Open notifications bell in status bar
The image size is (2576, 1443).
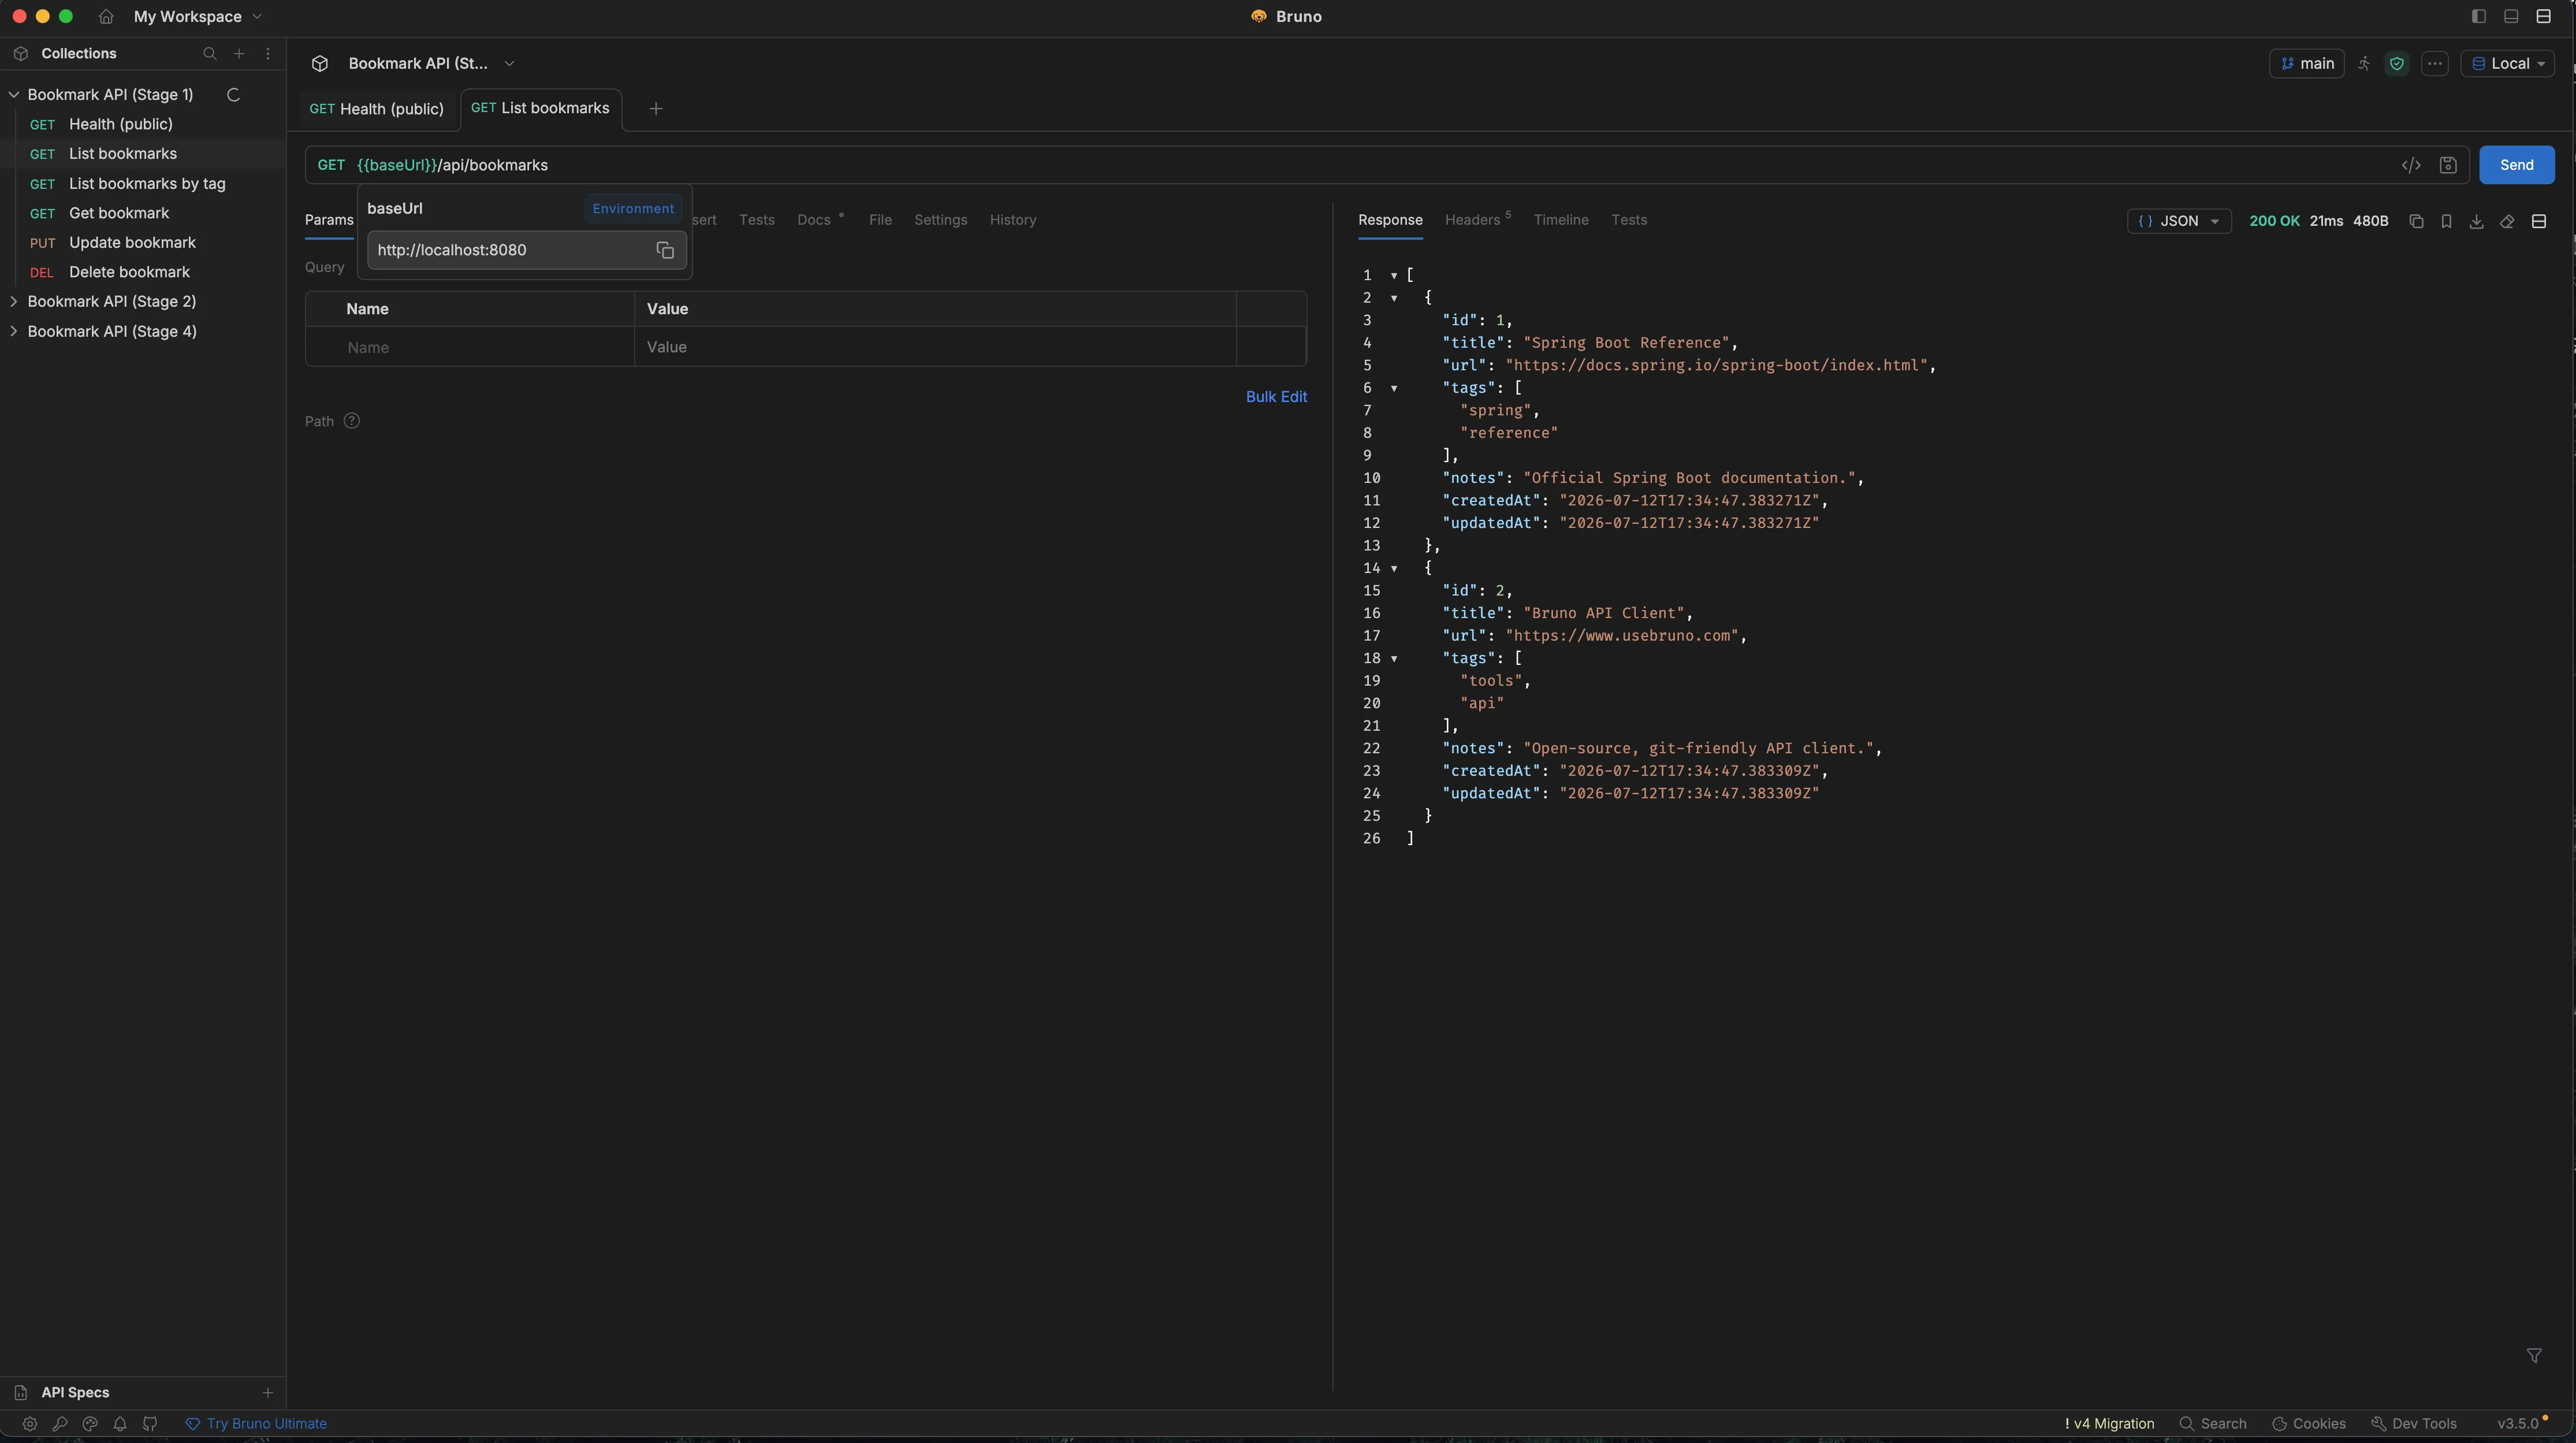[120, 1423]
